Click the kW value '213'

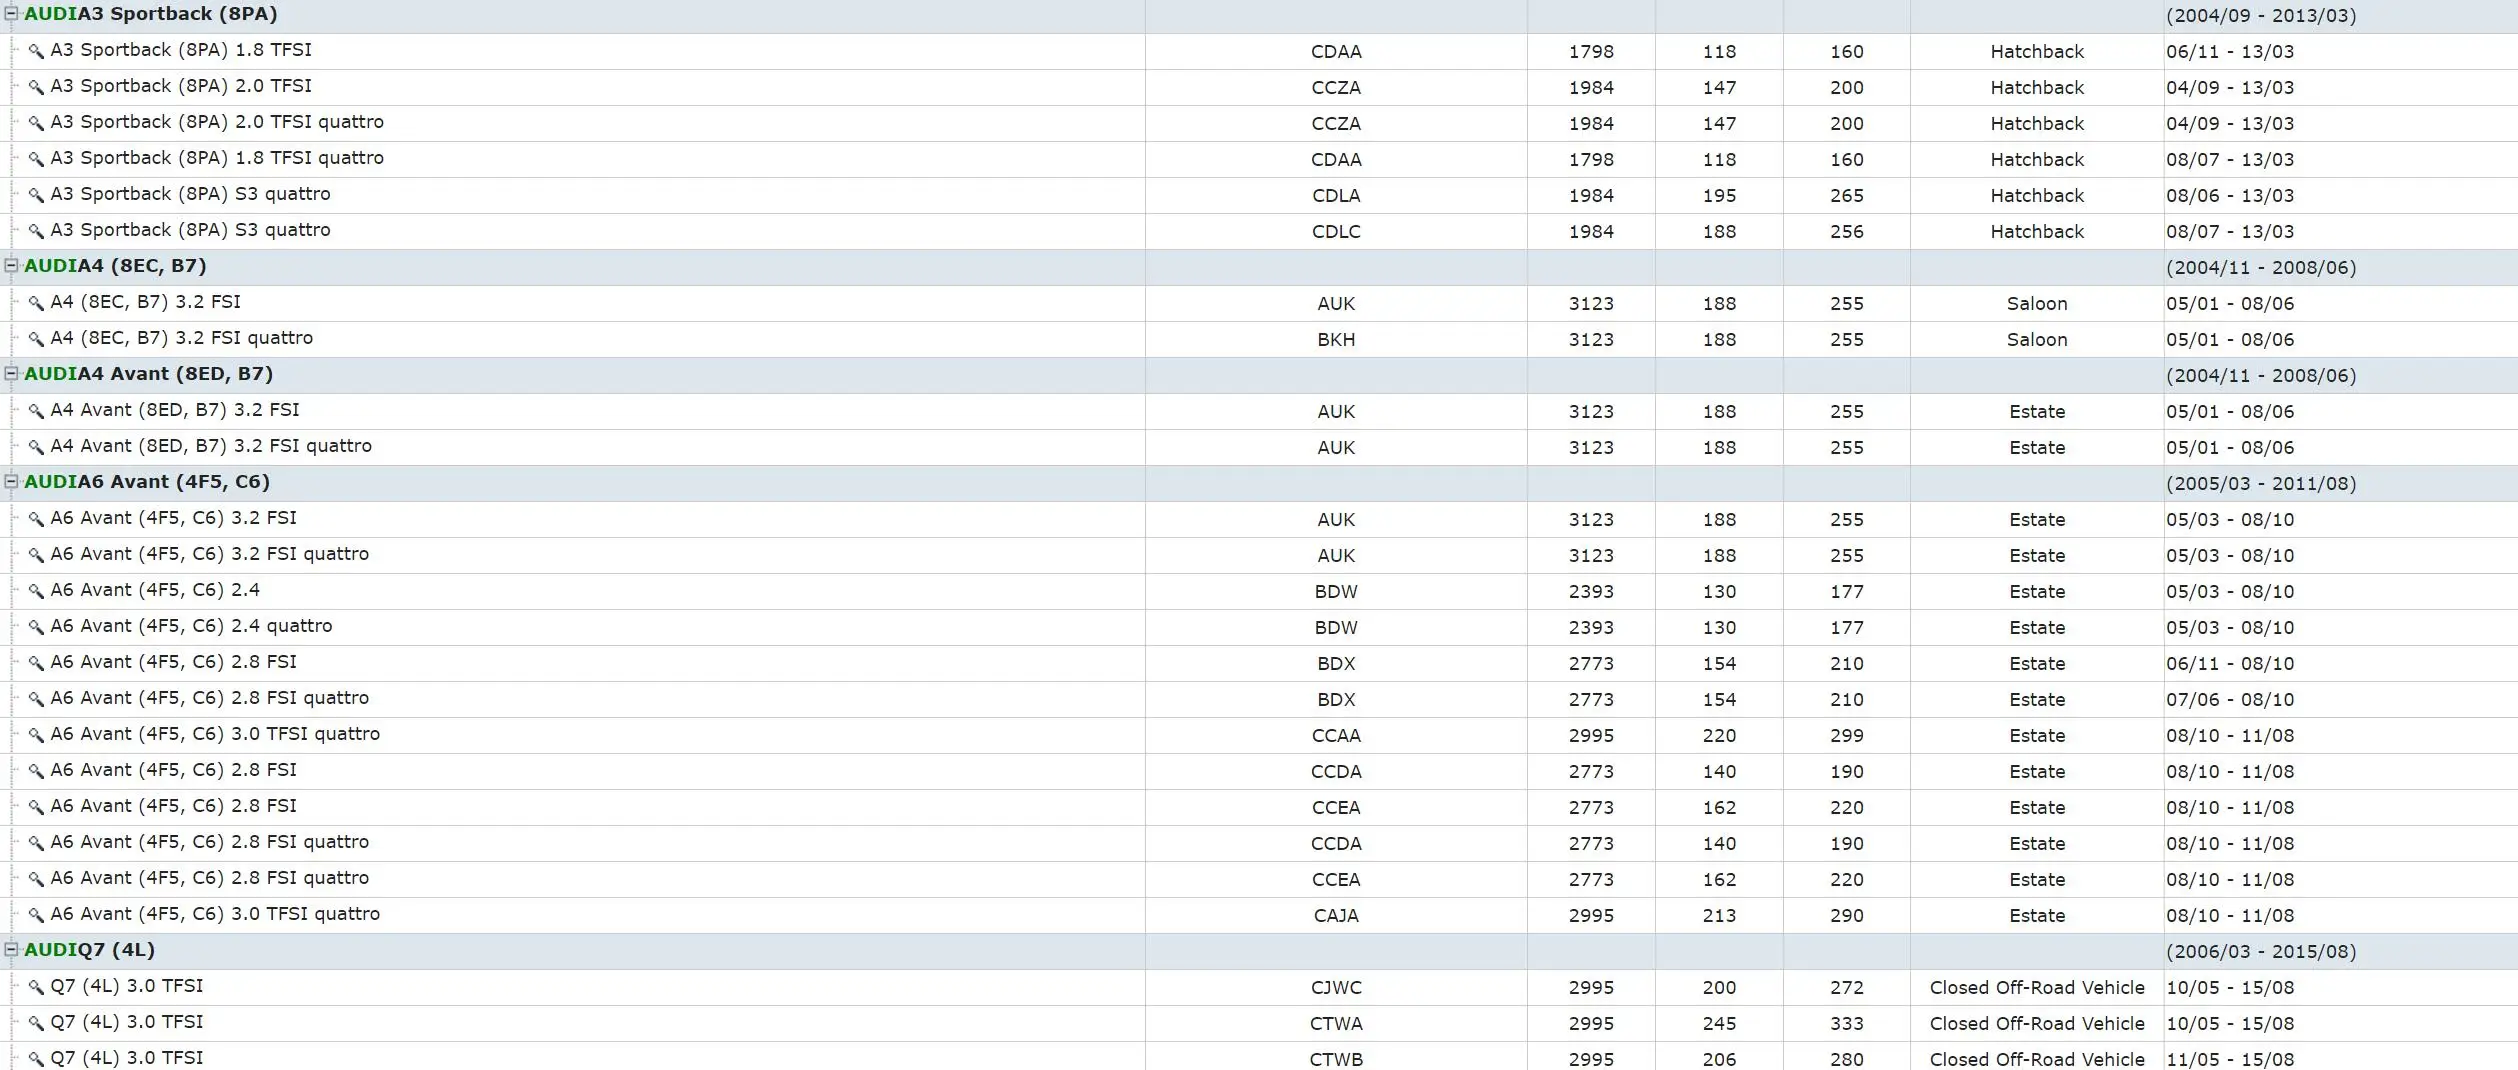[1719, 916]
